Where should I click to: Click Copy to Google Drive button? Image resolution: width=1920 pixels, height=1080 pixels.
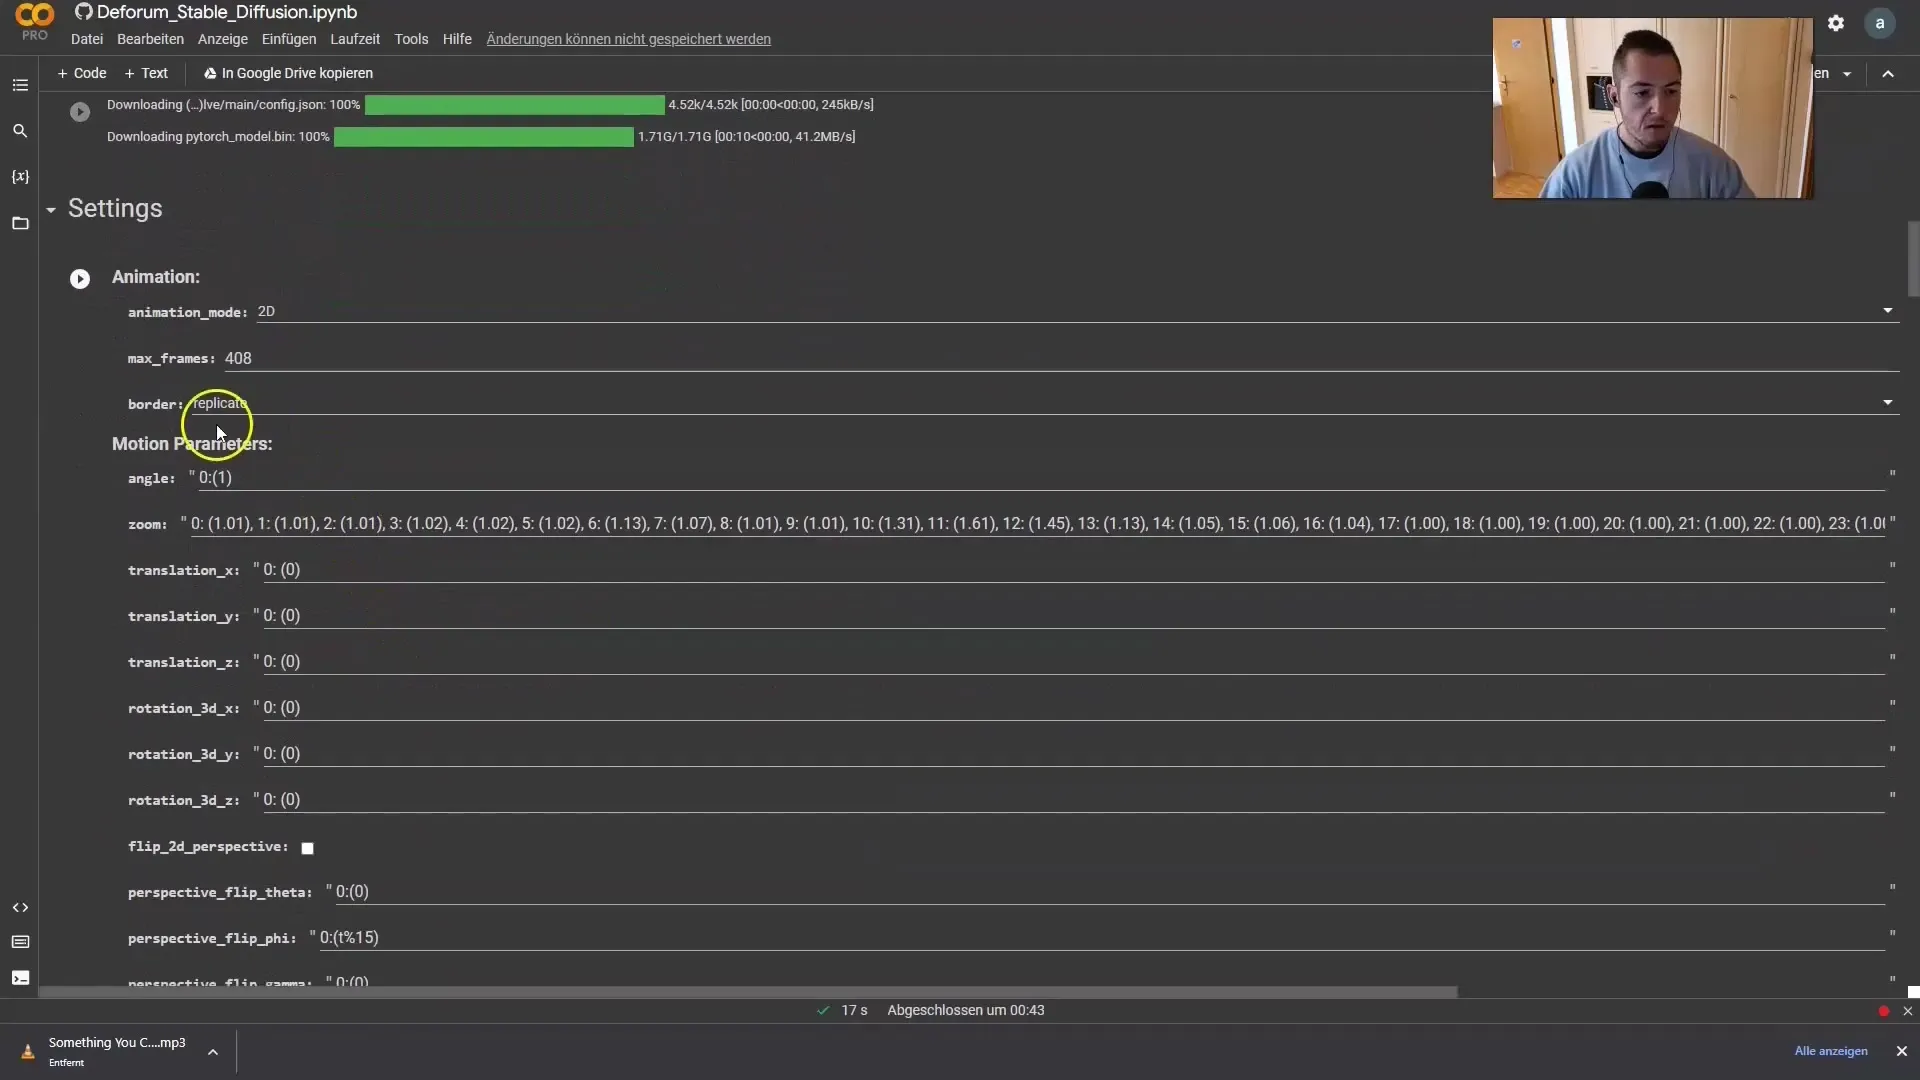[x=287, y=73]
